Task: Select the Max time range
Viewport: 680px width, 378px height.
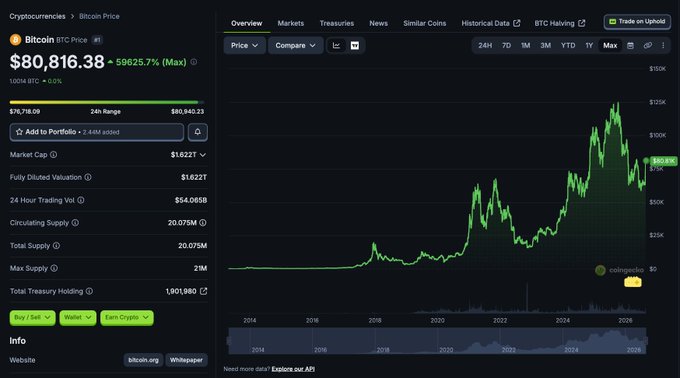Action: point(610,46)
